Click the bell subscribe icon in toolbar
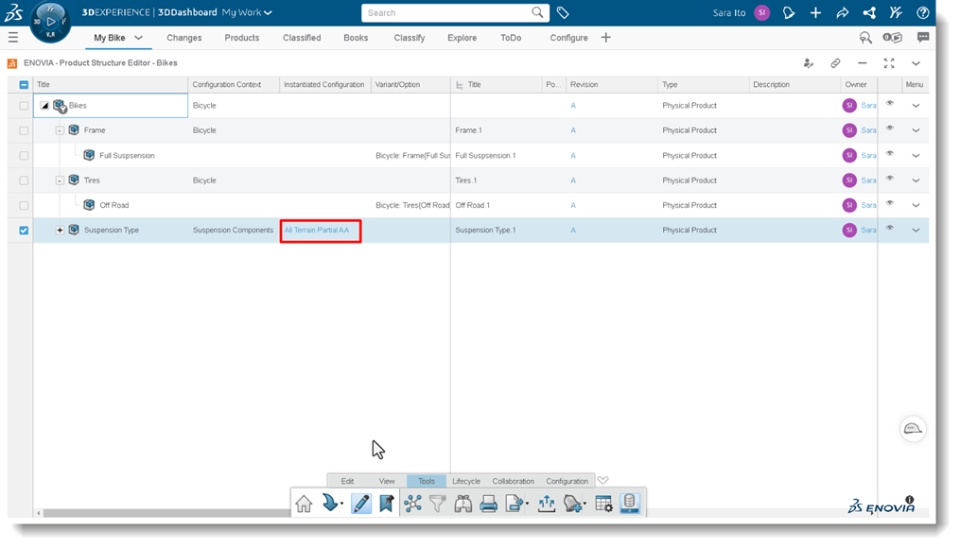The height and width of the screenshot is (548, 960). coord(574,503)
